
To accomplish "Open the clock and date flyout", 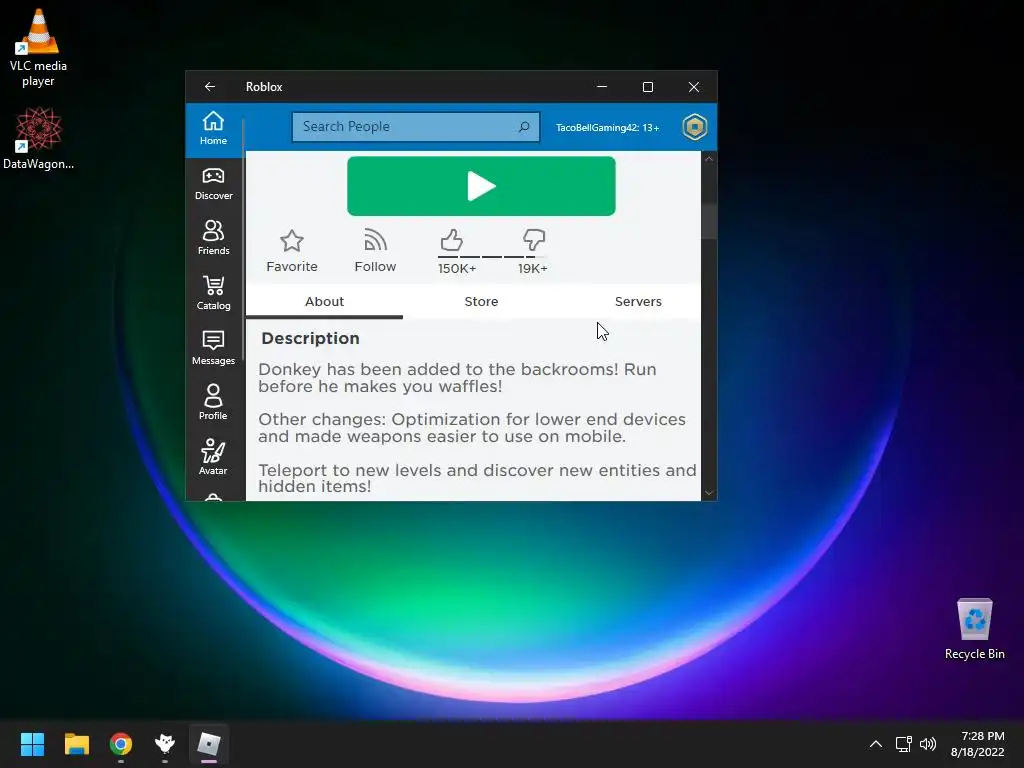I will tap(978, 744).
